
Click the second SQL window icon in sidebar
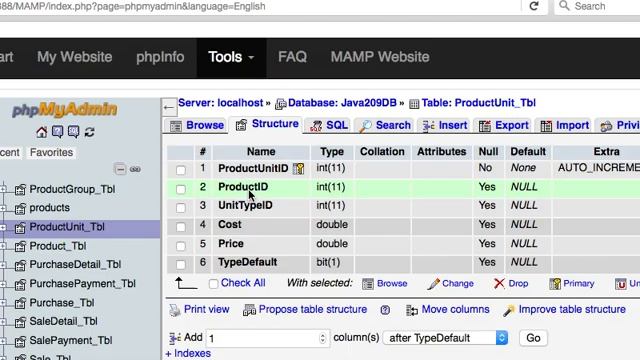pyautogui.click(x=73, y=132)
